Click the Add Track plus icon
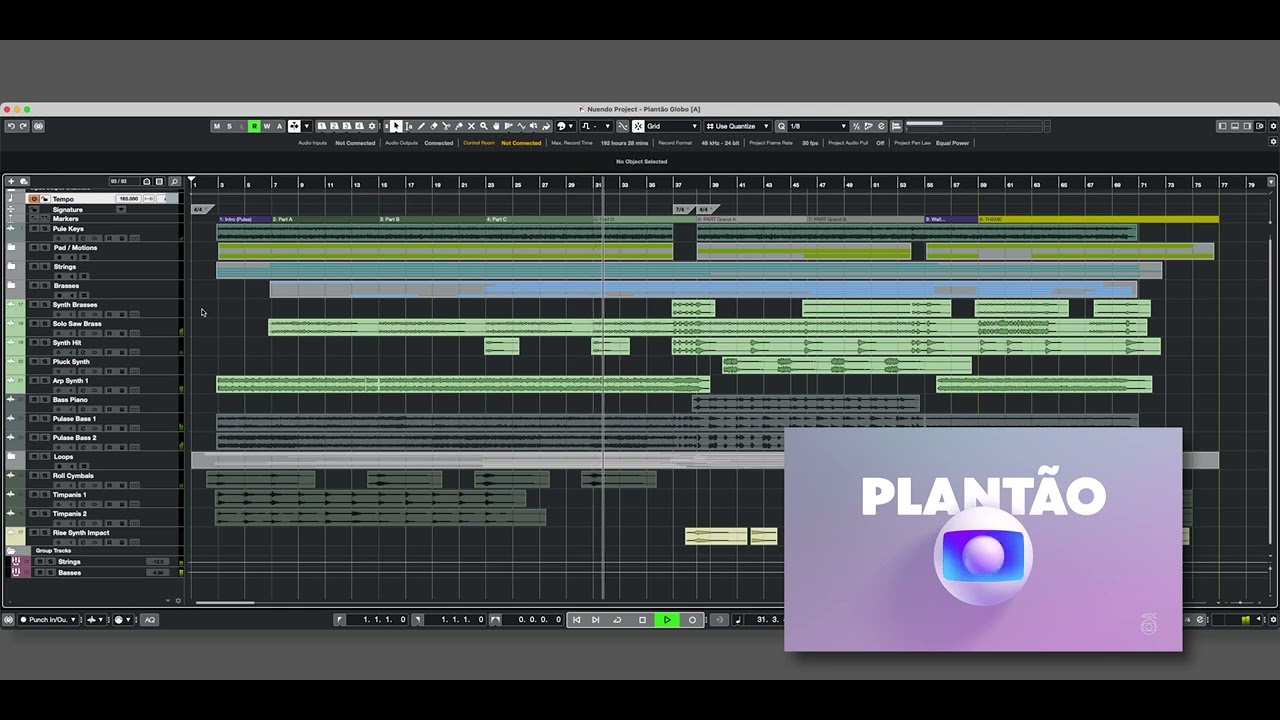The height and width of the screenshot is (720, 1280). 11,181
